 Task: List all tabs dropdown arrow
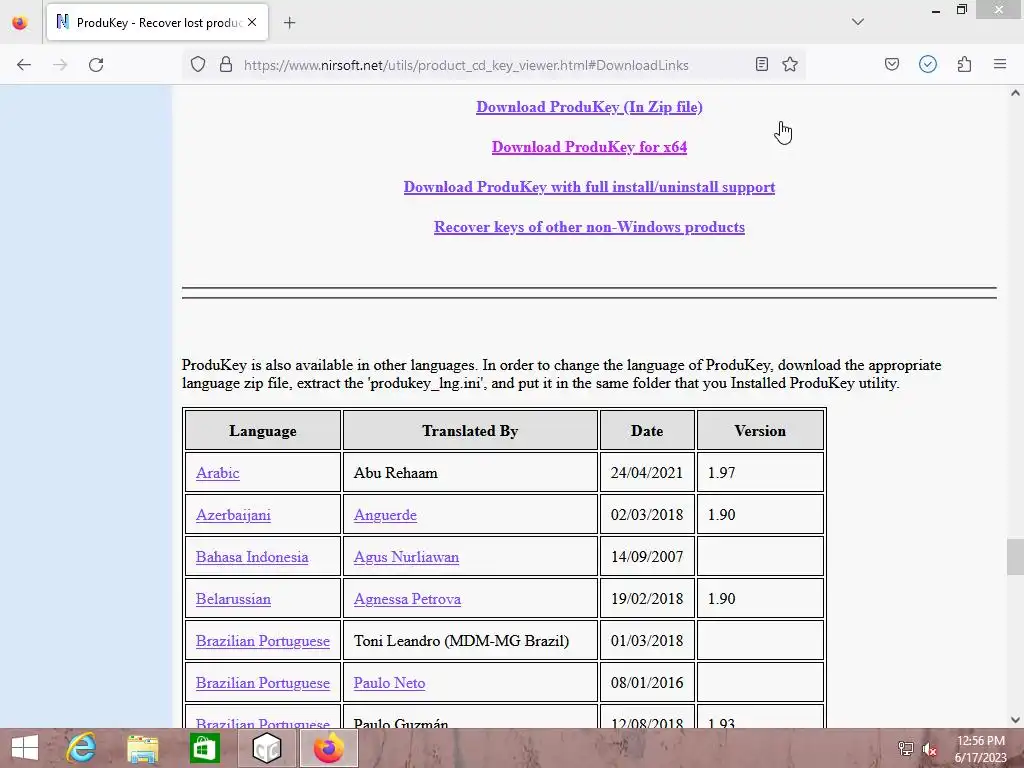[858, 22]
